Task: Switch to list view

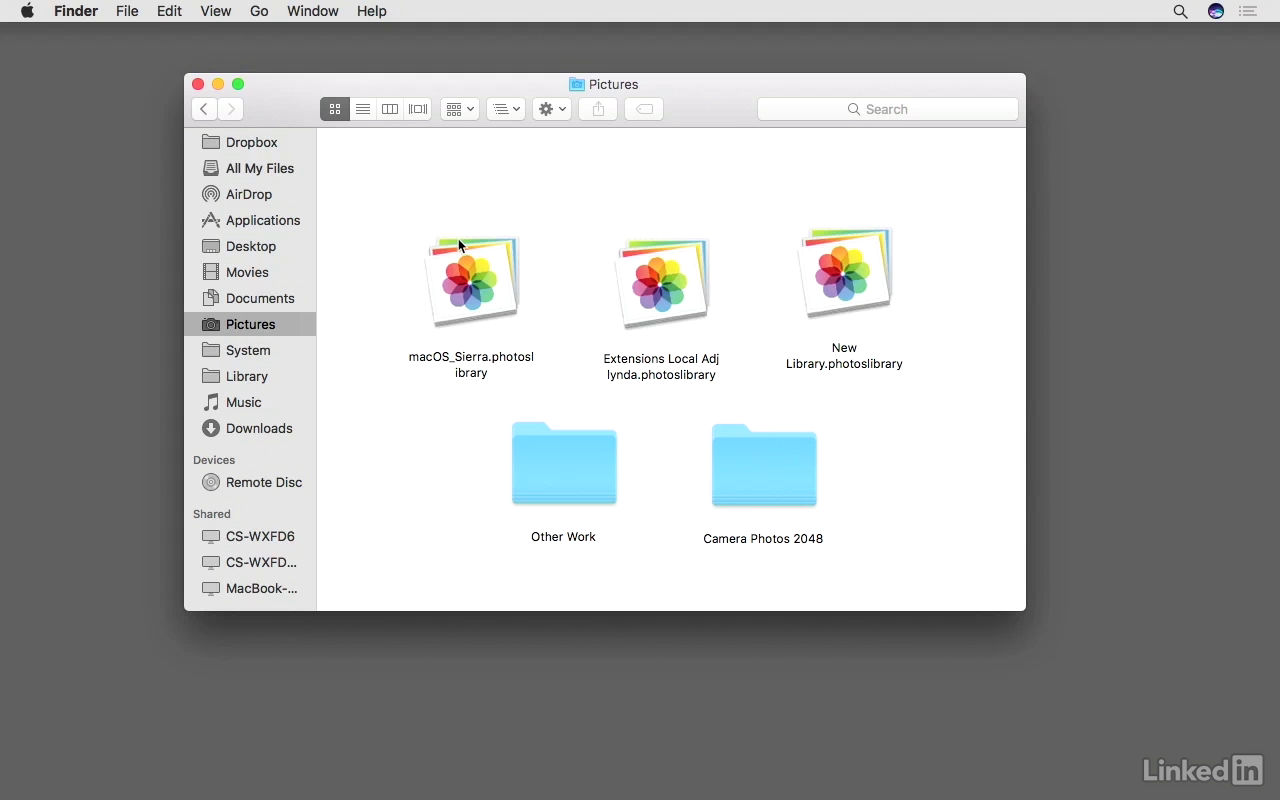Action: pos(363,109)
